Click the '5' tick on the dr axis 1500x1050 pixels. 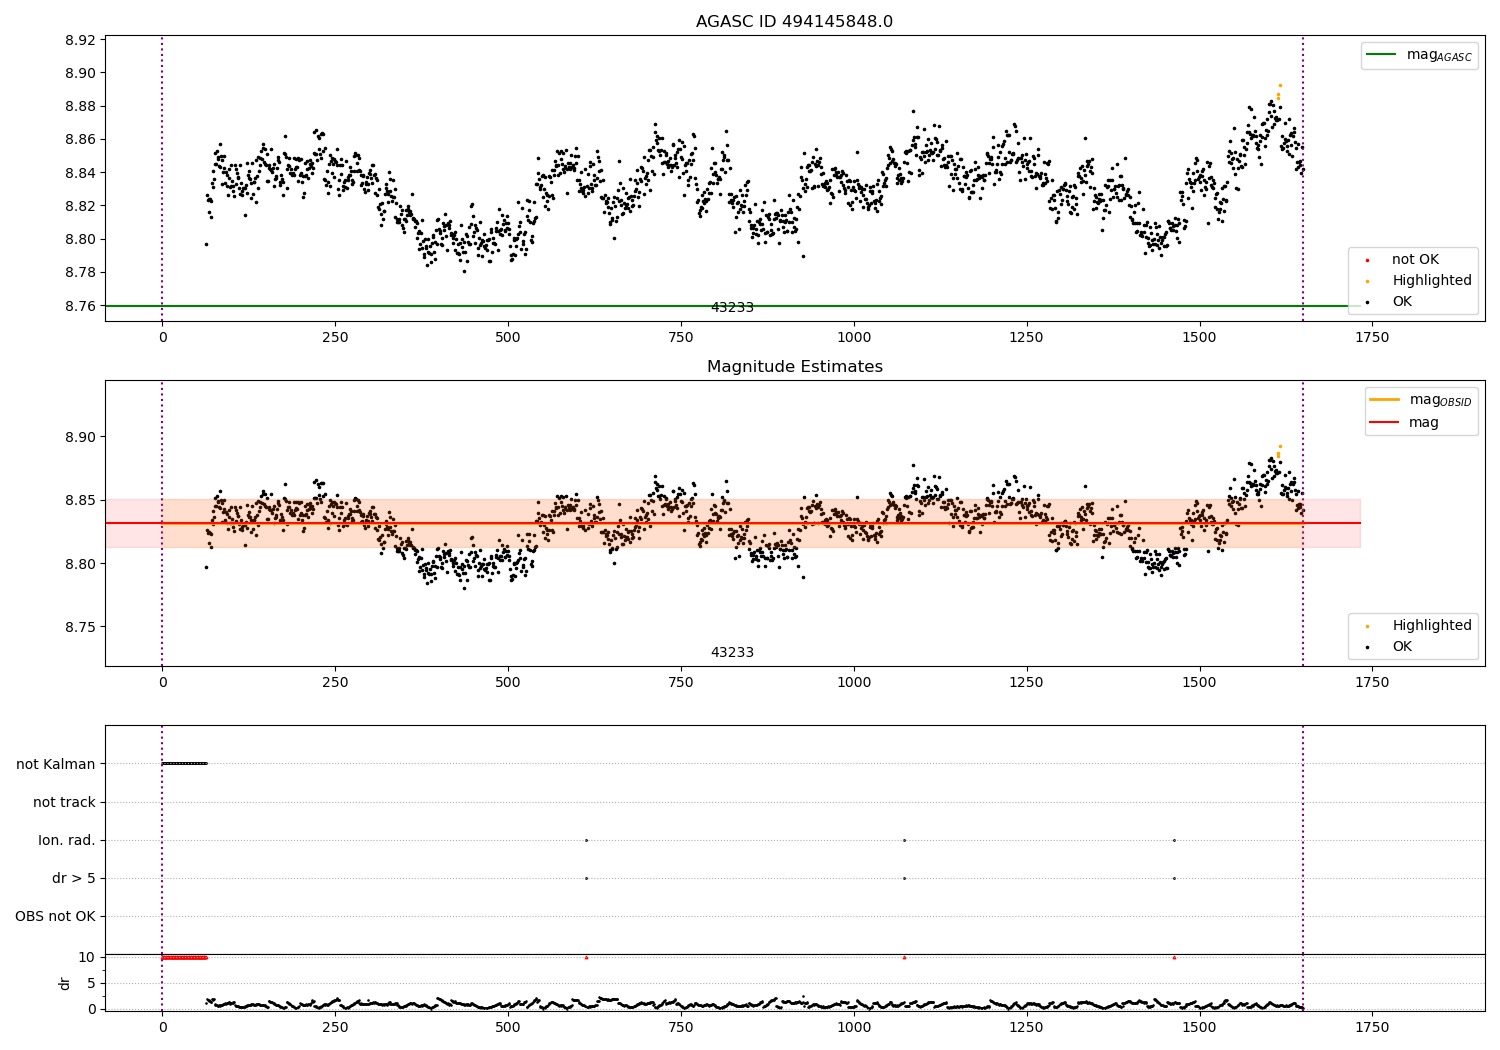pyautogui.click(x=91, y=983)
